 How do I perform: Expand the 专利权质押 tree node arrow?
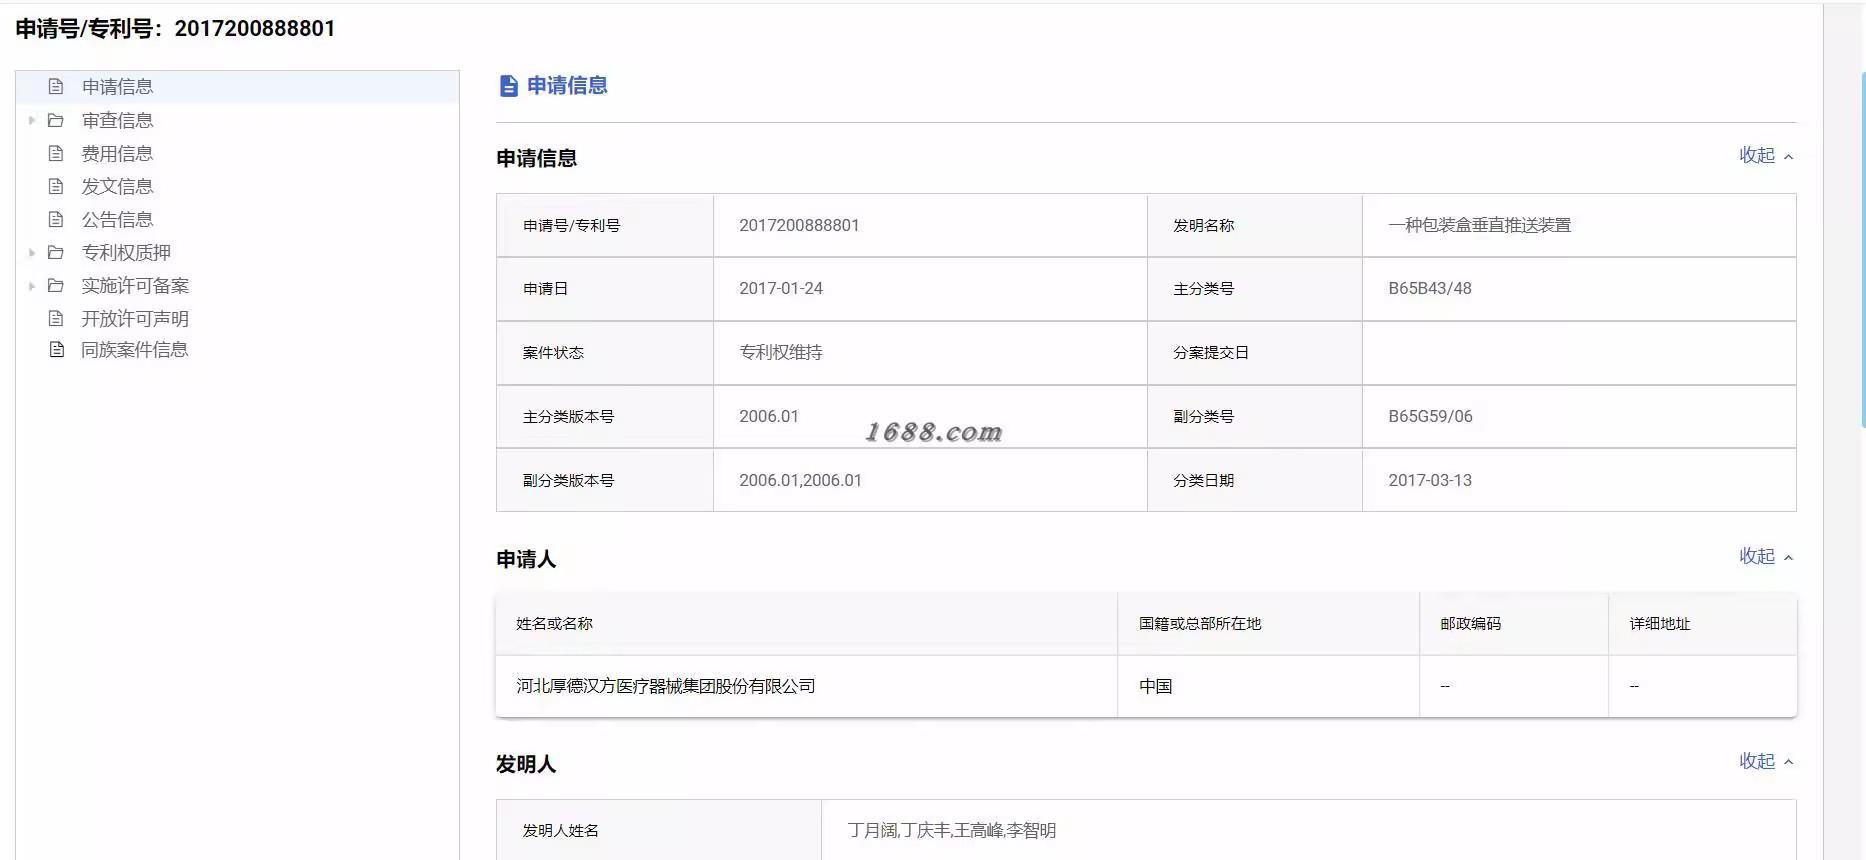click(32, 252)
